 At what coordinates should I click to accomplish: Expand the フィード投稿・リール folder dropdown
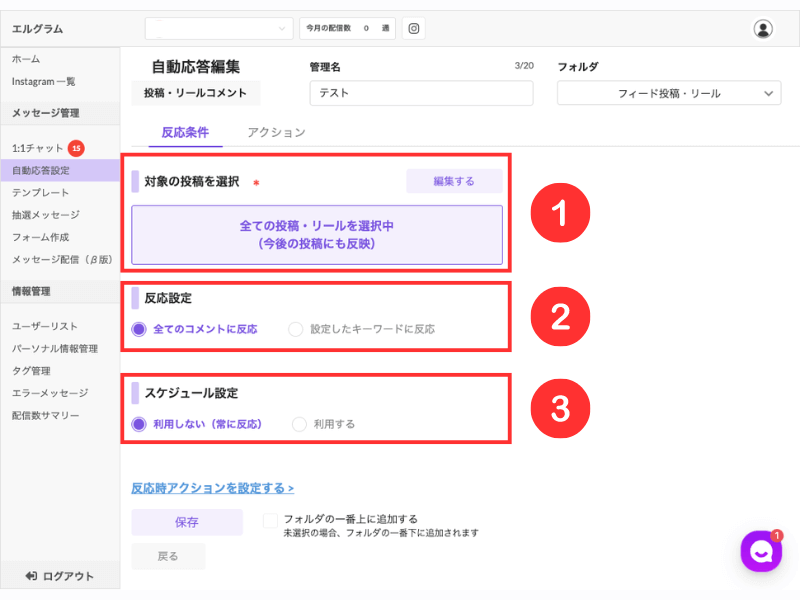point(669,93)
